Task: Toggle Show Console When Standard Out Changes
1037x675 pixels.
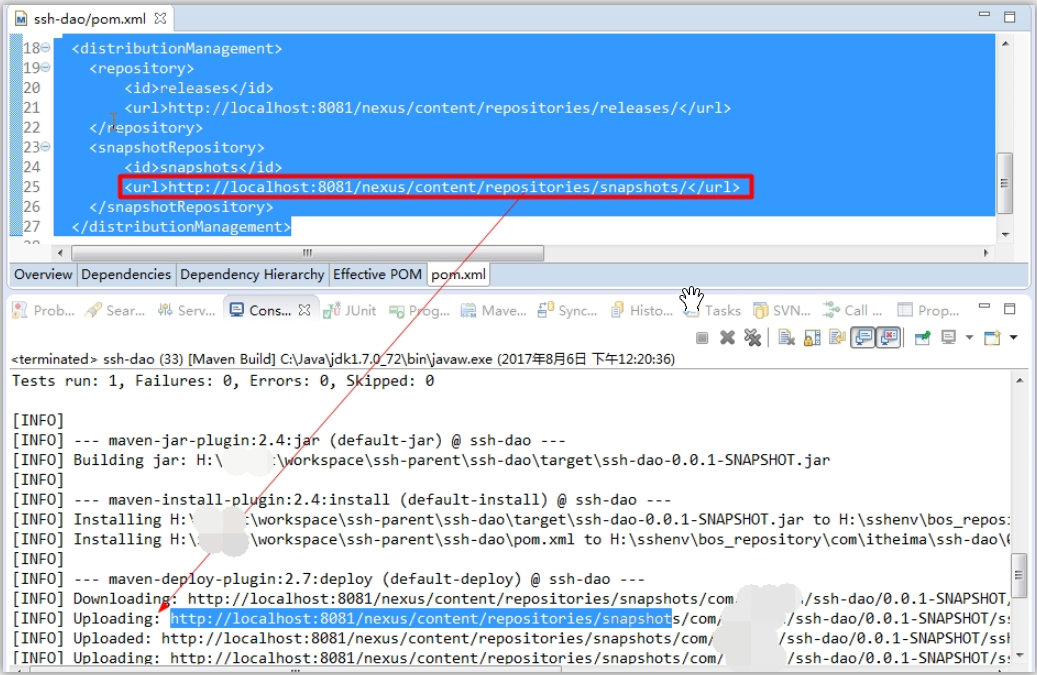Action: pyautogui.click(x=863, y=338)
